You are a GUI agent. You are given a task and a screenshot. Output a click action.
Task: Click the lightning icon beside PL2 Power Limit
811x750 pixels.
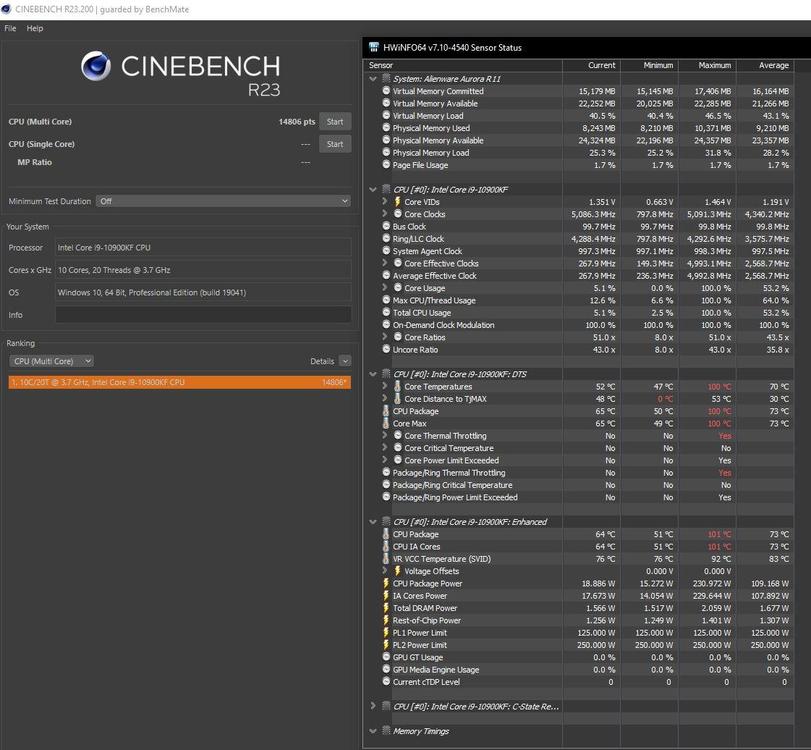coord(386,645)
